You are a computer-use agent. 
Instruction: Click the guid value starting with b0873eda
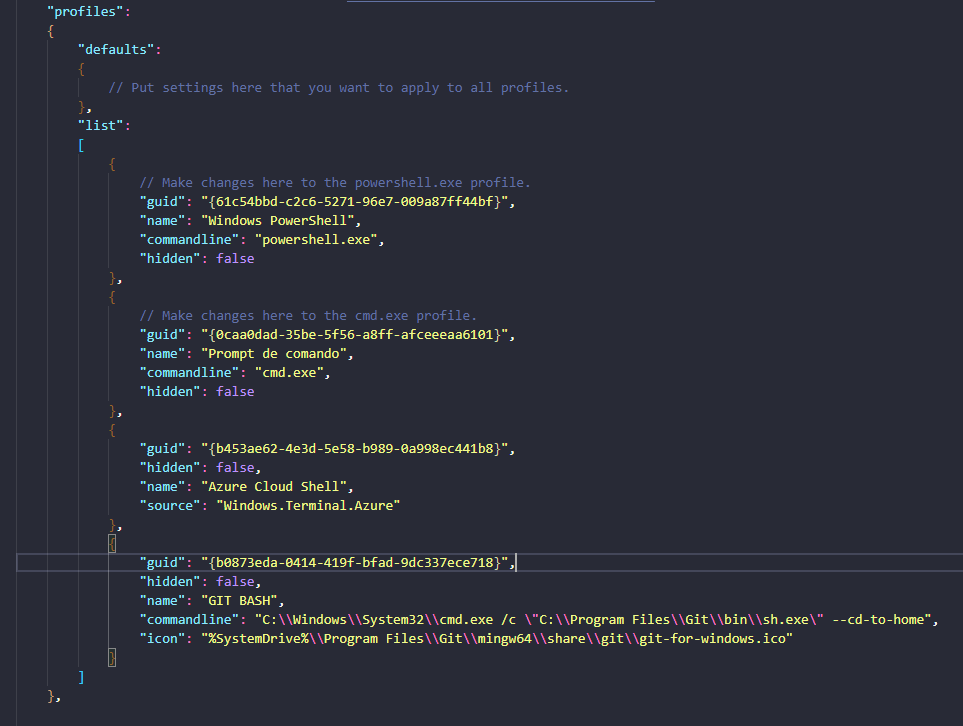point(354,563)
